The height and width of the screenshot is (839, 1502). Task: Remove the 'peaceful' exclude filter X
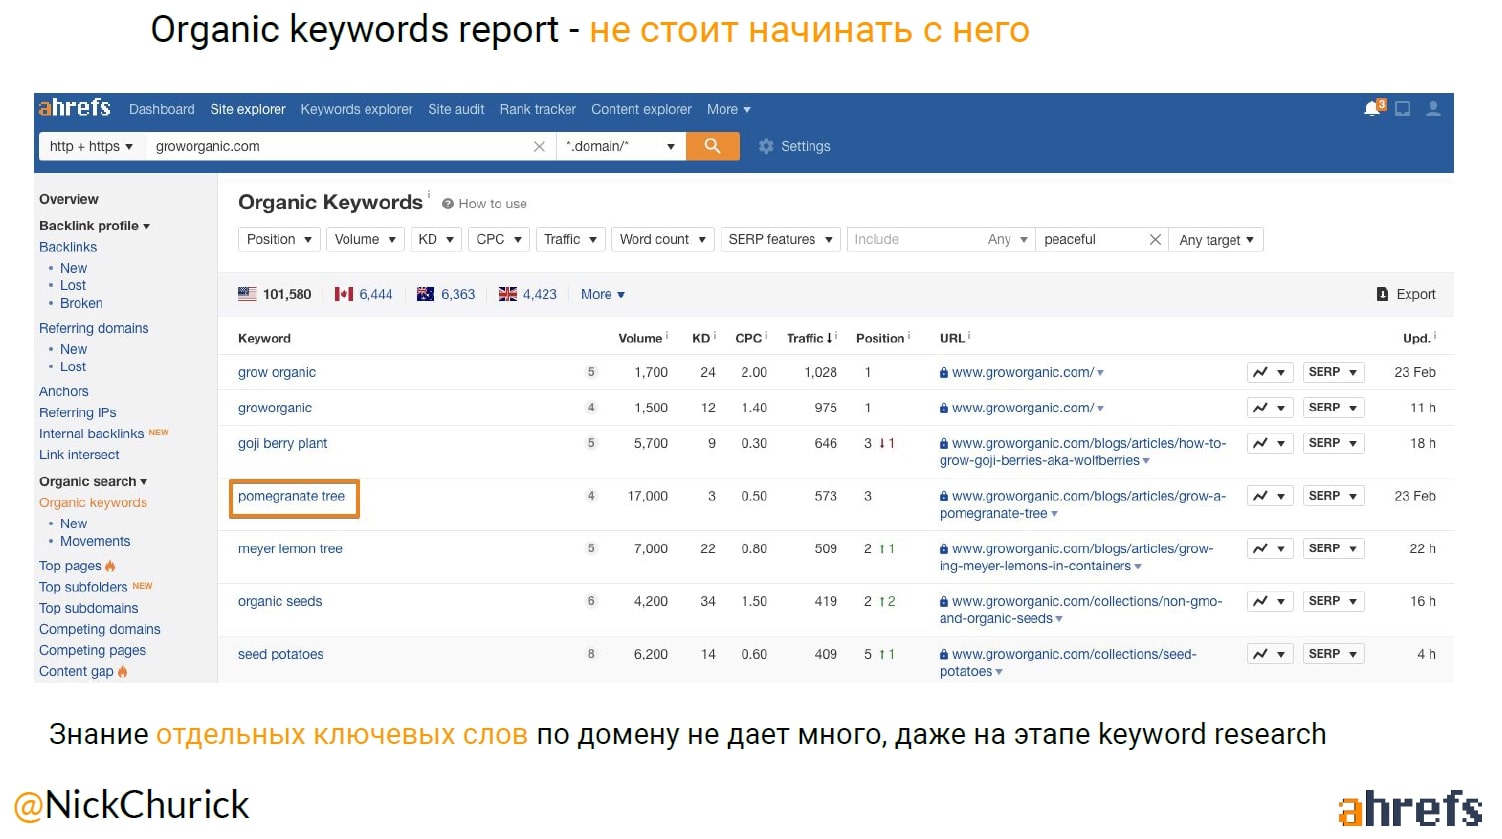[x=1155, y=240]
